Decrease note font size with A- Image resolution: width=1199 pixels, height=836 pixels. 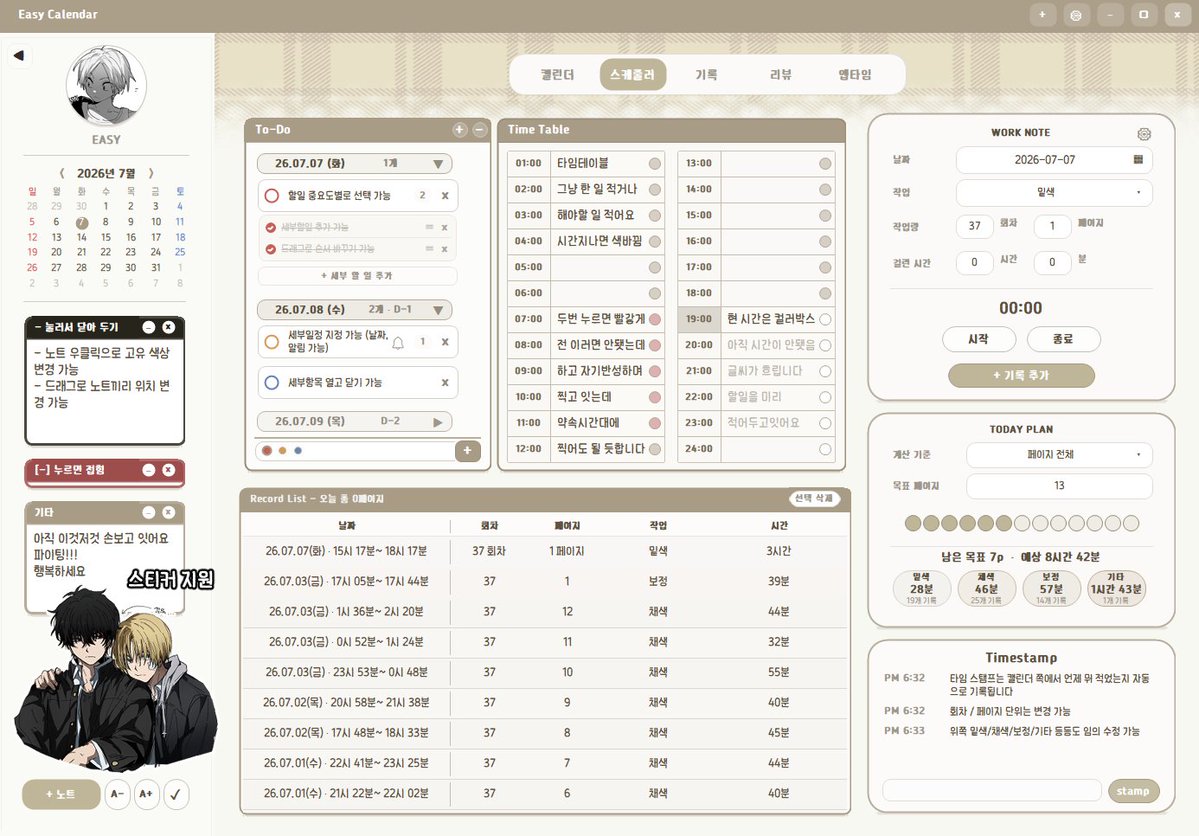pos(117,794)
